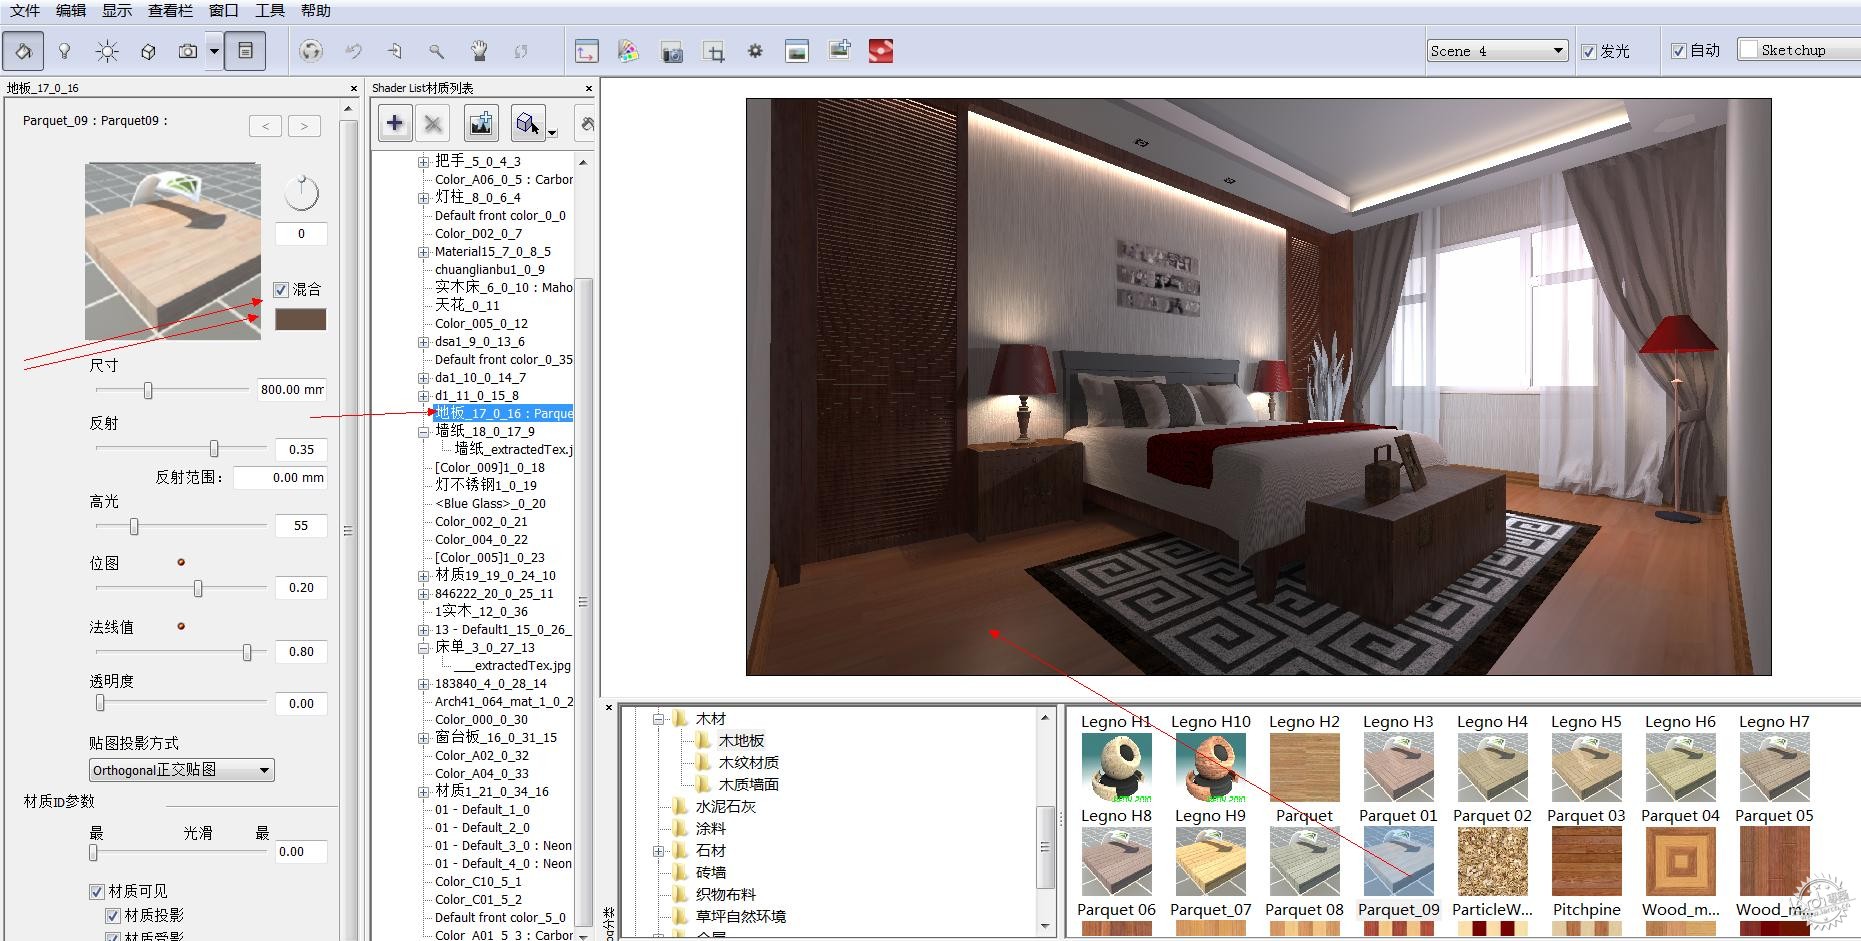Open the Heliodon sun inspector
Viewport: 1861px width, 941px height.
107,51
